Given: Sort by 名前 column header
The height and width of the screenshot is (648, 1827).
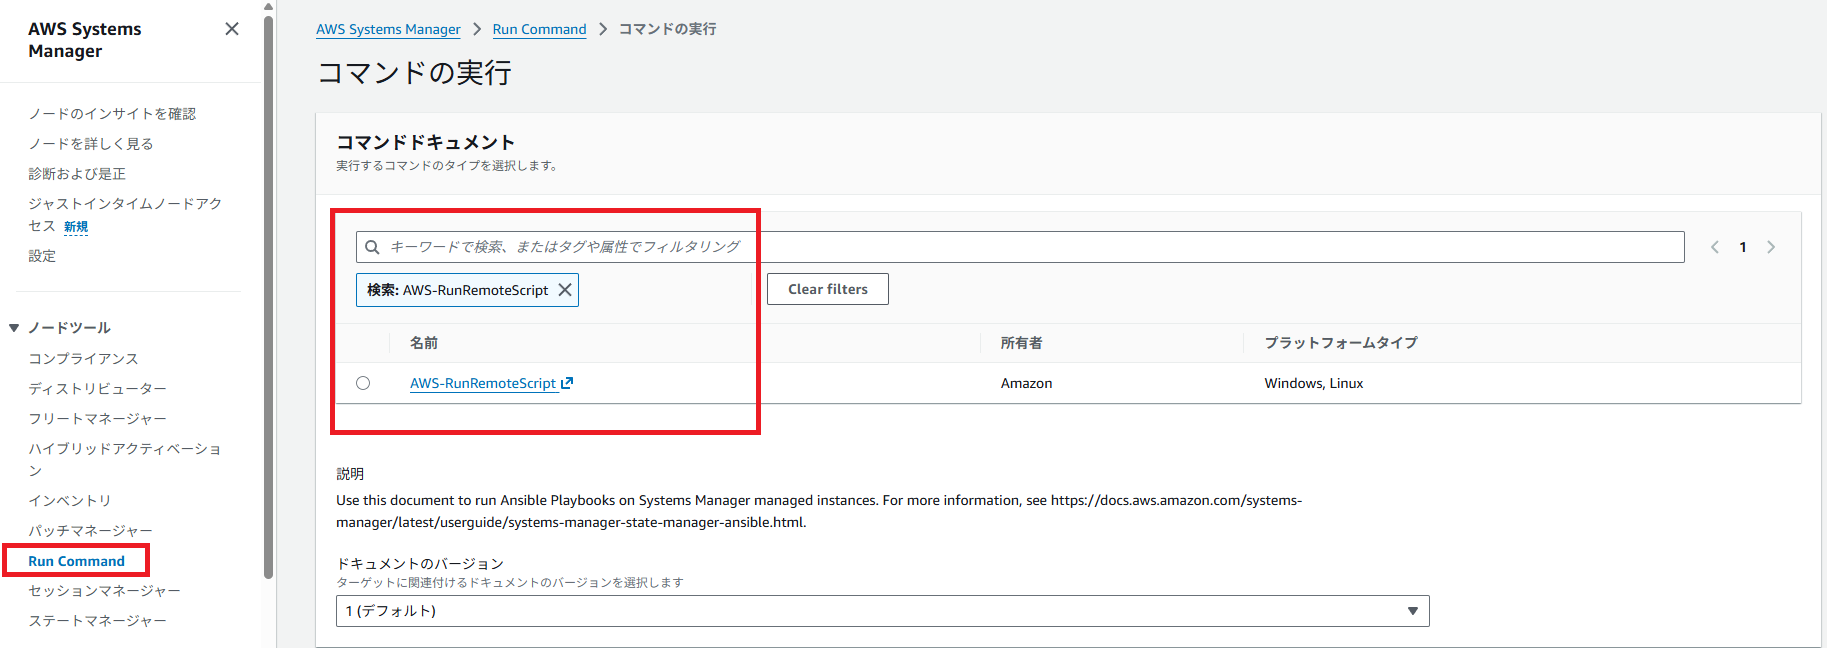Looking at the screenshot, I should (x=424, y=343).
